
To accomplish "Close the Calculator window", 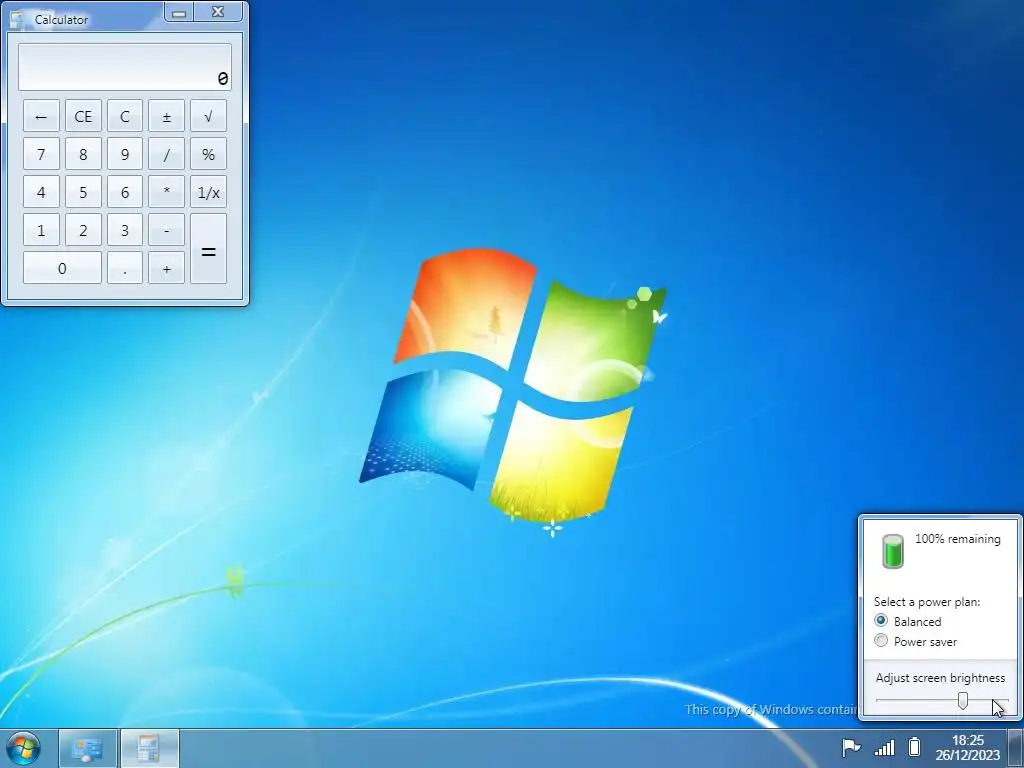I will (218, 12).
